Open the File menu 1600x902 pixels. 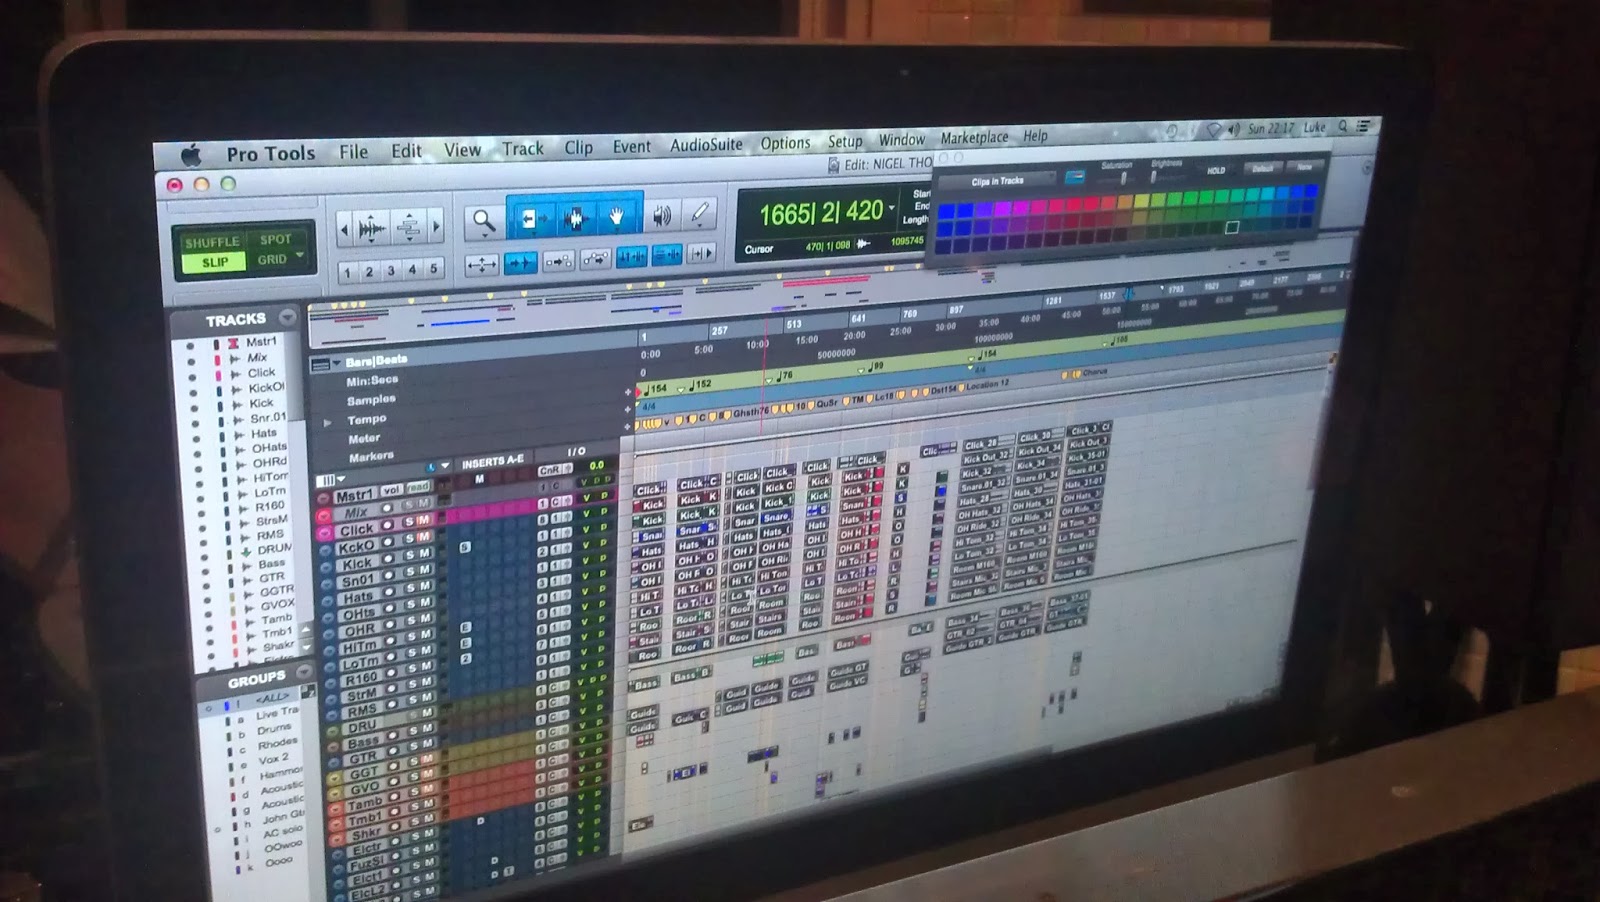(x=353, y=152)
